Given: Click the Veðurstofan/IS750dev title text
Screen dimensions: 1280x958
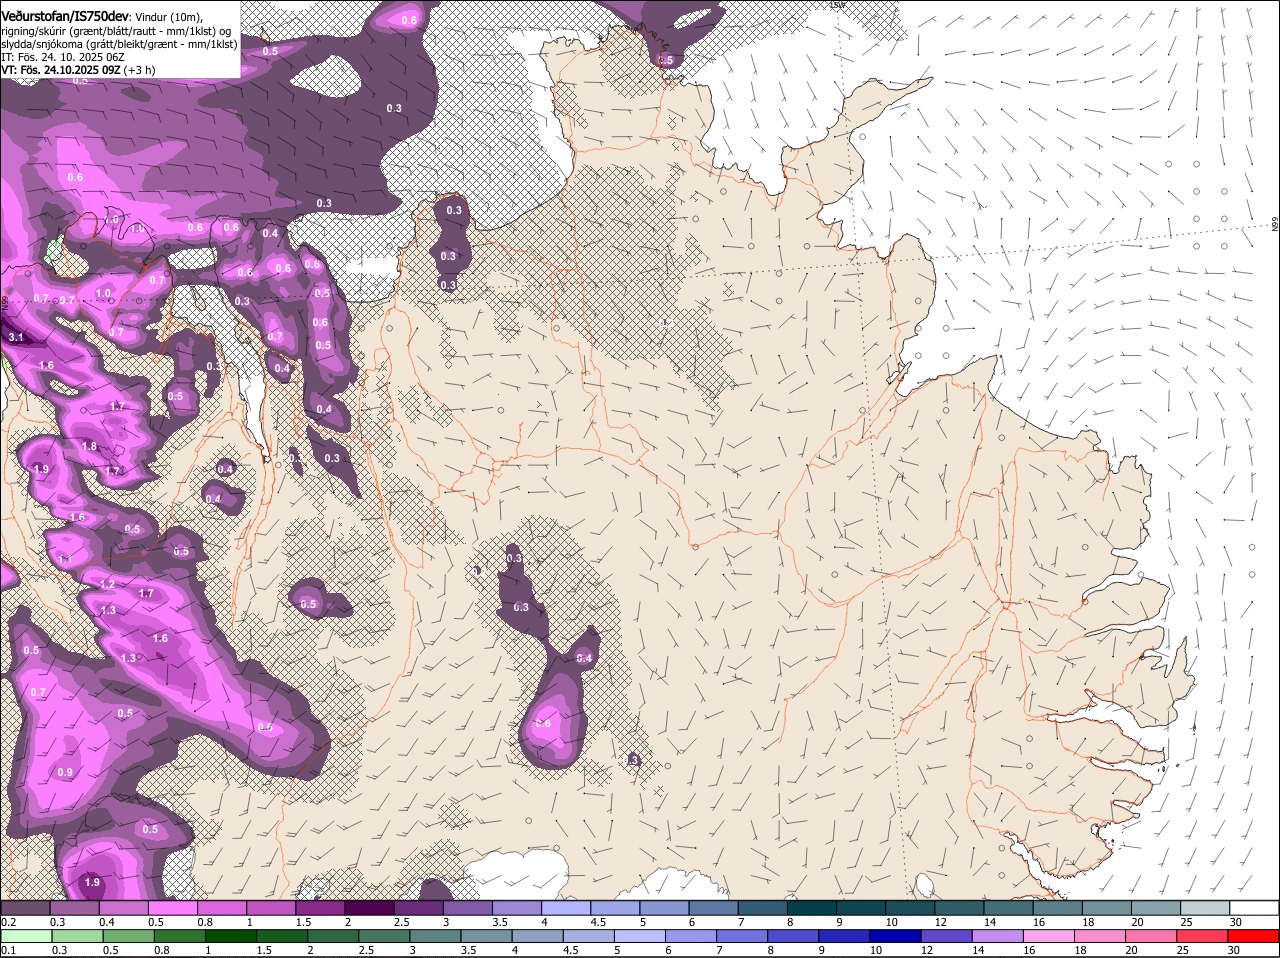Looking at the screenshot, I should (65, 17).
